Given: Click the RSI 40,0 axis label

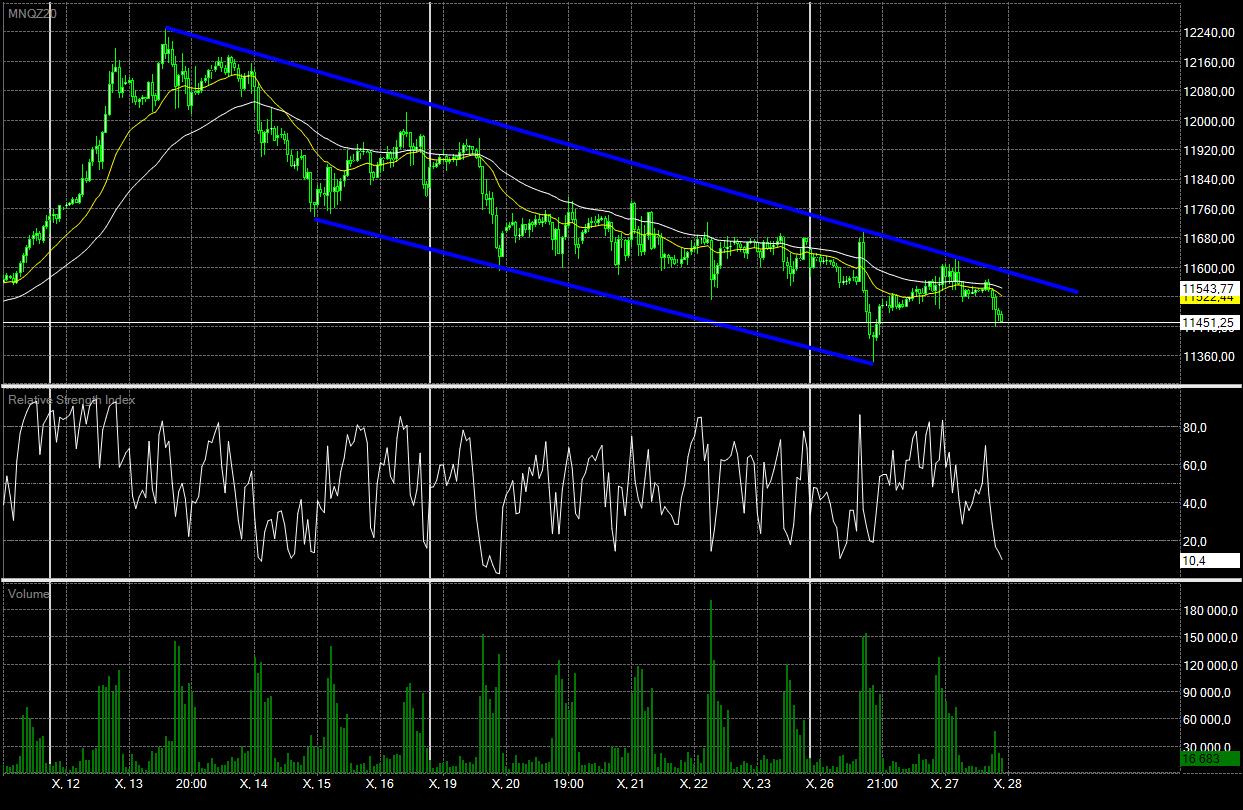Looking at the screenshot, I should [x=1195, y=504].
